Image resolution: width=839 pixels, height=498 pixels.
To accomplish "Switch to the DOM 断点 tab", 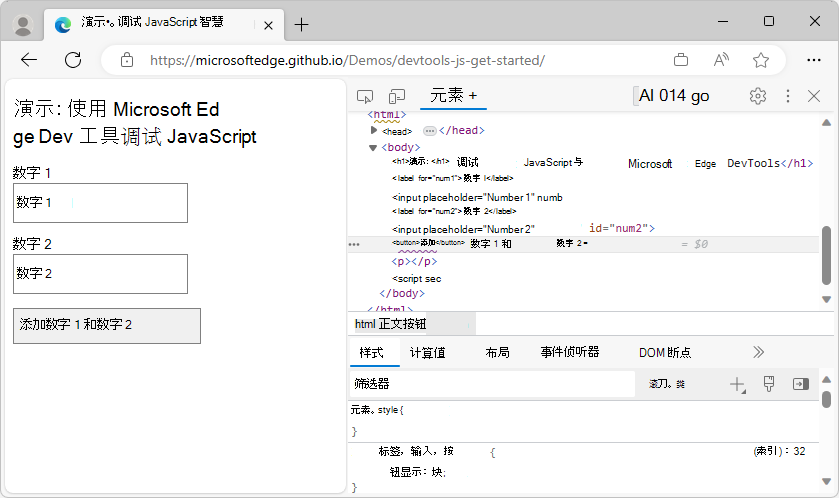I will (x=665, y=353).
